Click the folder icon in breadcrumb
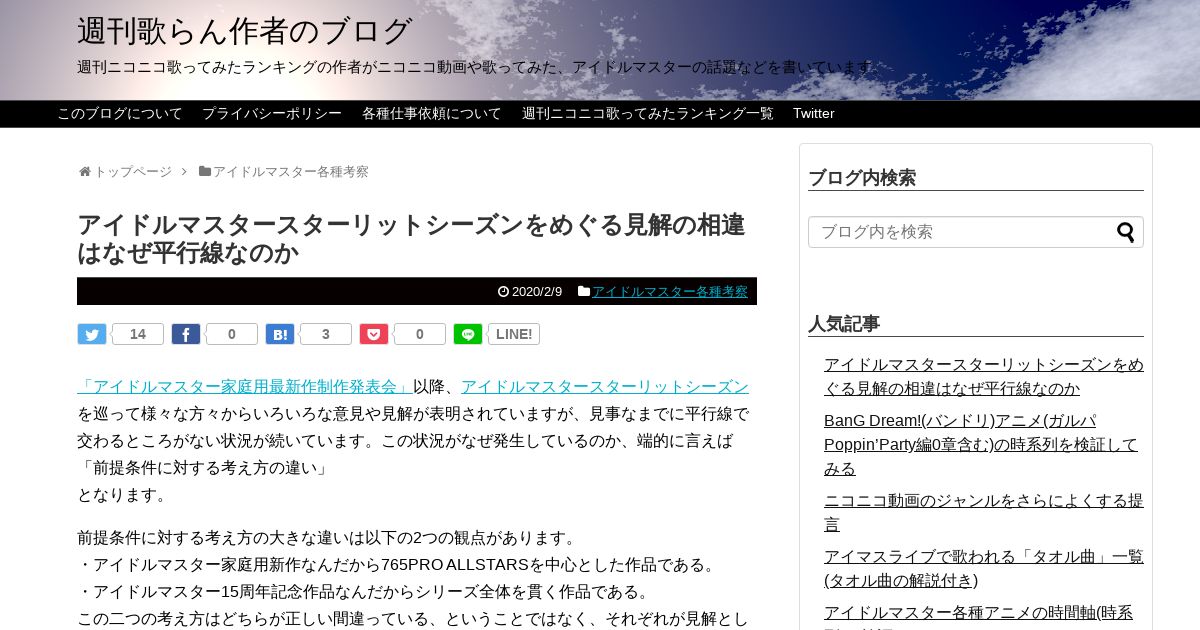1200x630 pixels. 205,171
